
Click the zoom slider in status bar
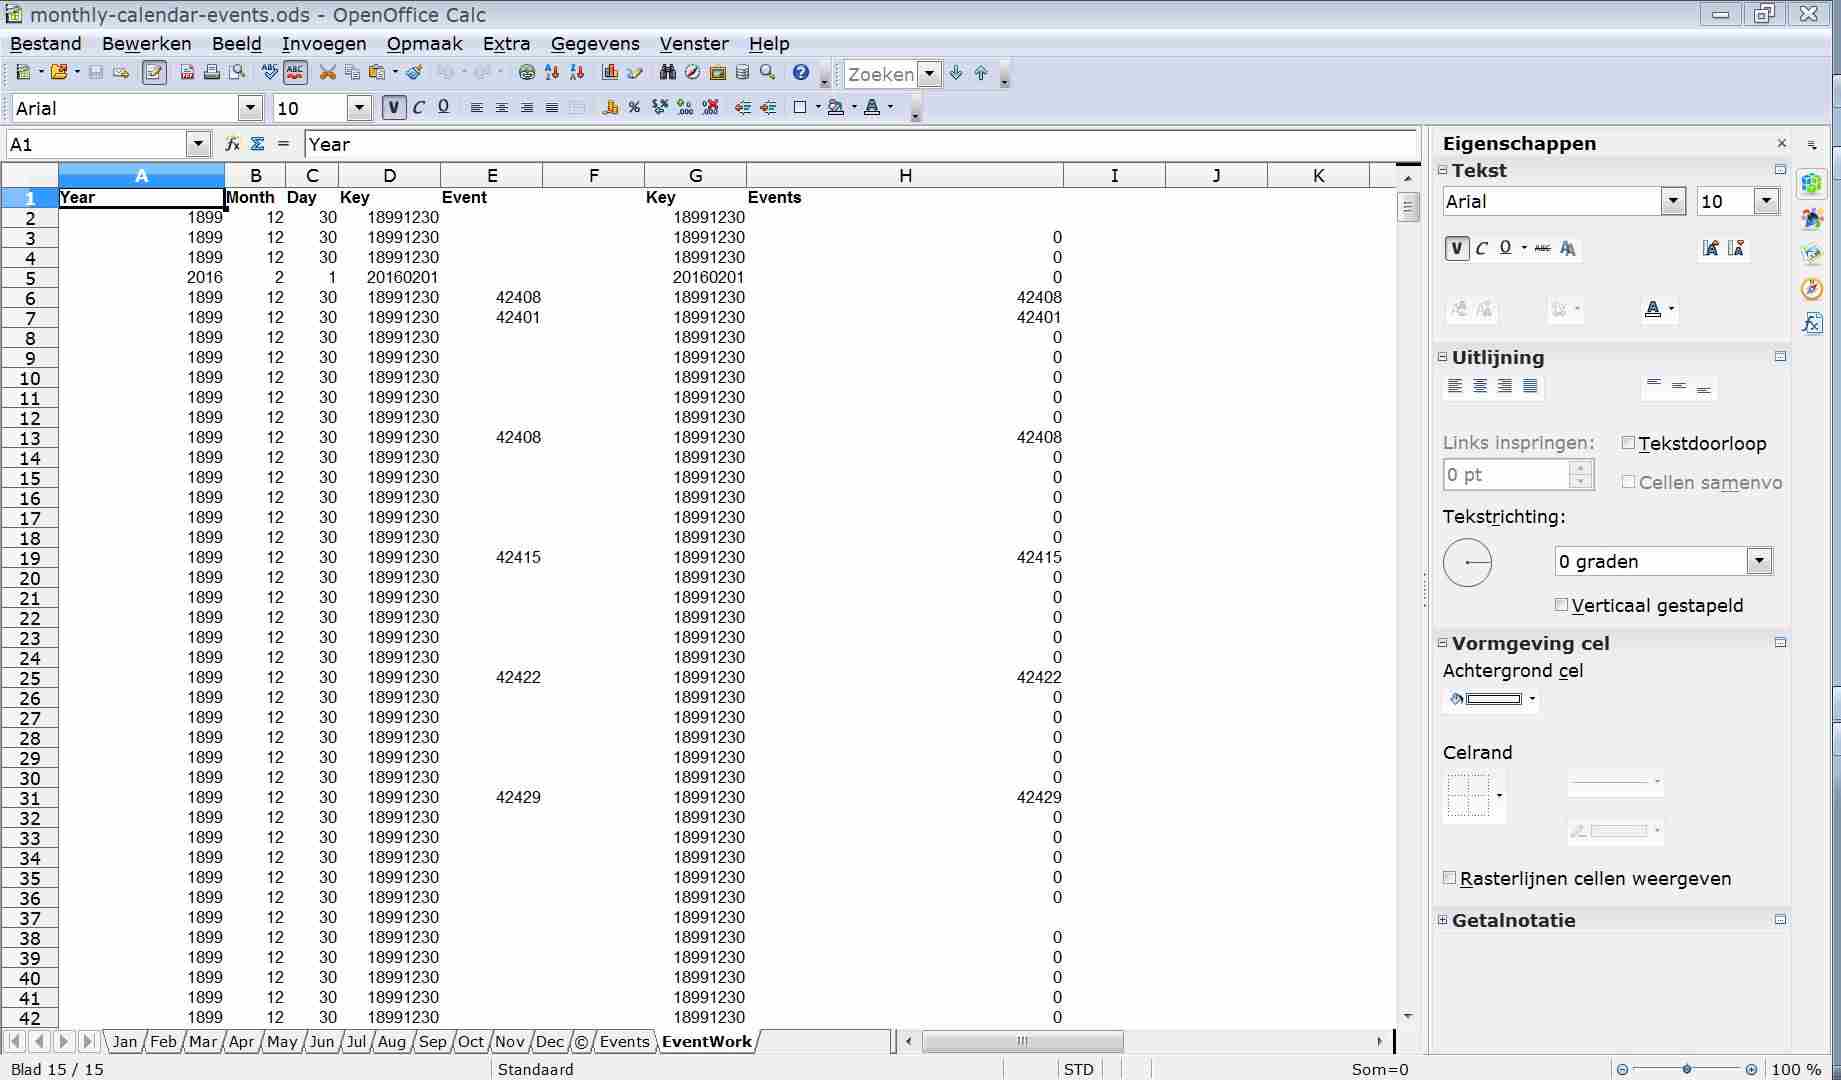(1687, 1069)
